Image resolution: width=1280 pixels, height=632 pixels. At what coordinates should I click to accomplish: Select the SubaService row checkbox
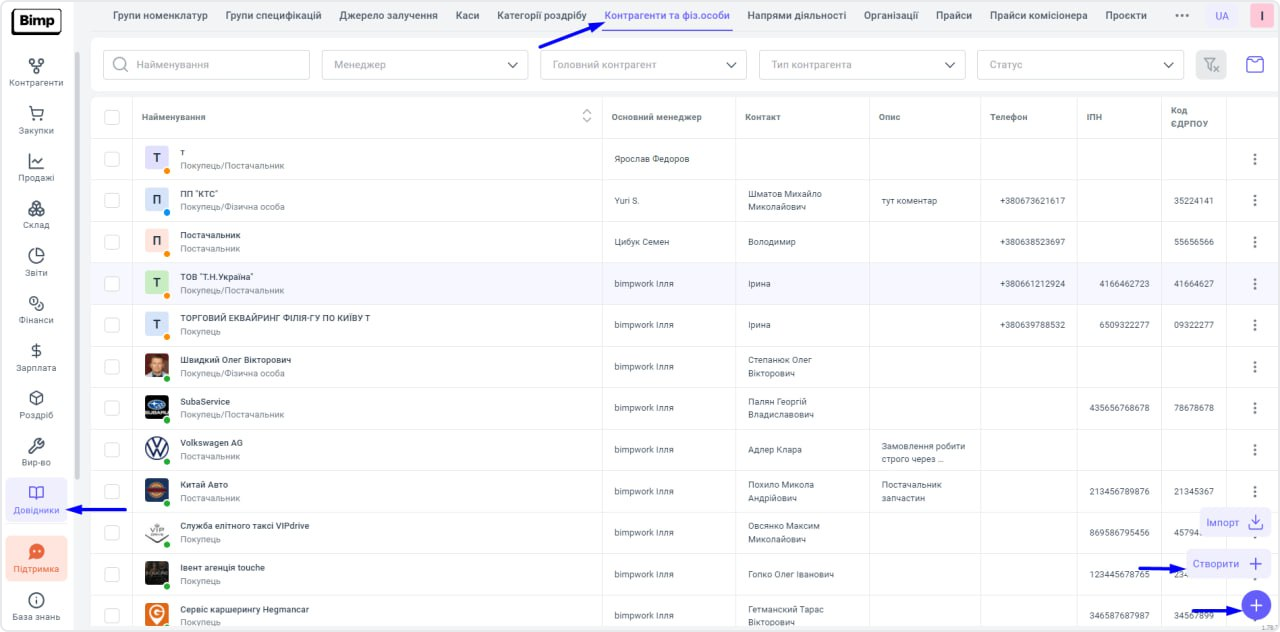tap(112, 408)
